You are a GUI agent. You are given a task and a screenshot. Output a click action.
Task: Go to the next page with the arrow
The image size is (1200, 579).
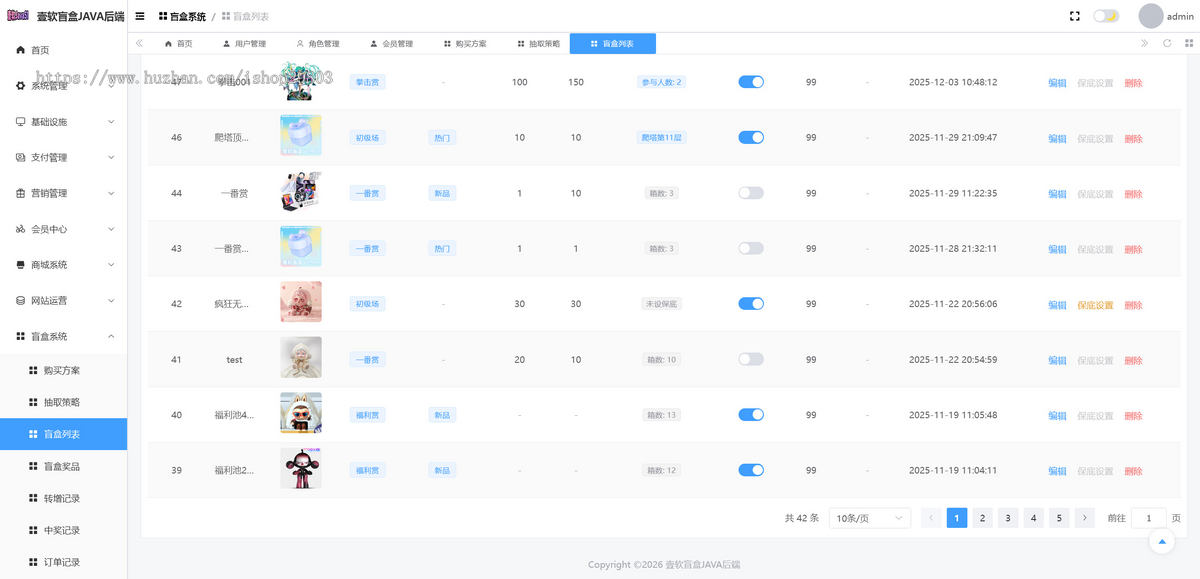tap(1085, 518)
